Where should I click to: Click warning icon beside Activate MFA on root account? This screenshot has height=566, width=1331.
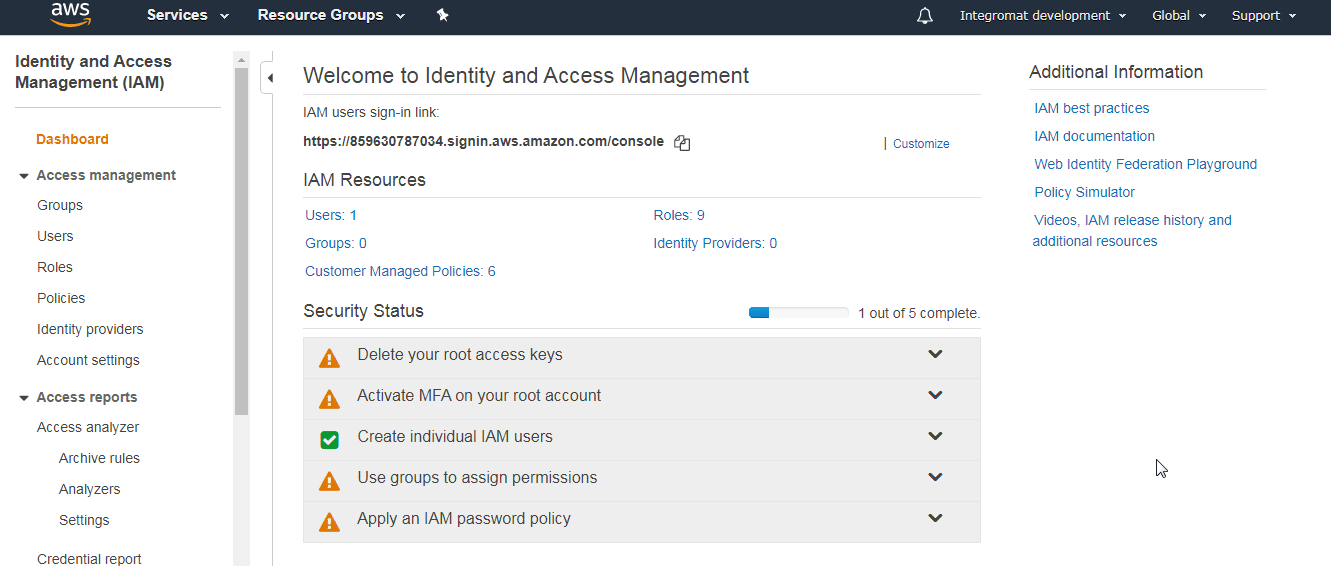click(329, 399)
